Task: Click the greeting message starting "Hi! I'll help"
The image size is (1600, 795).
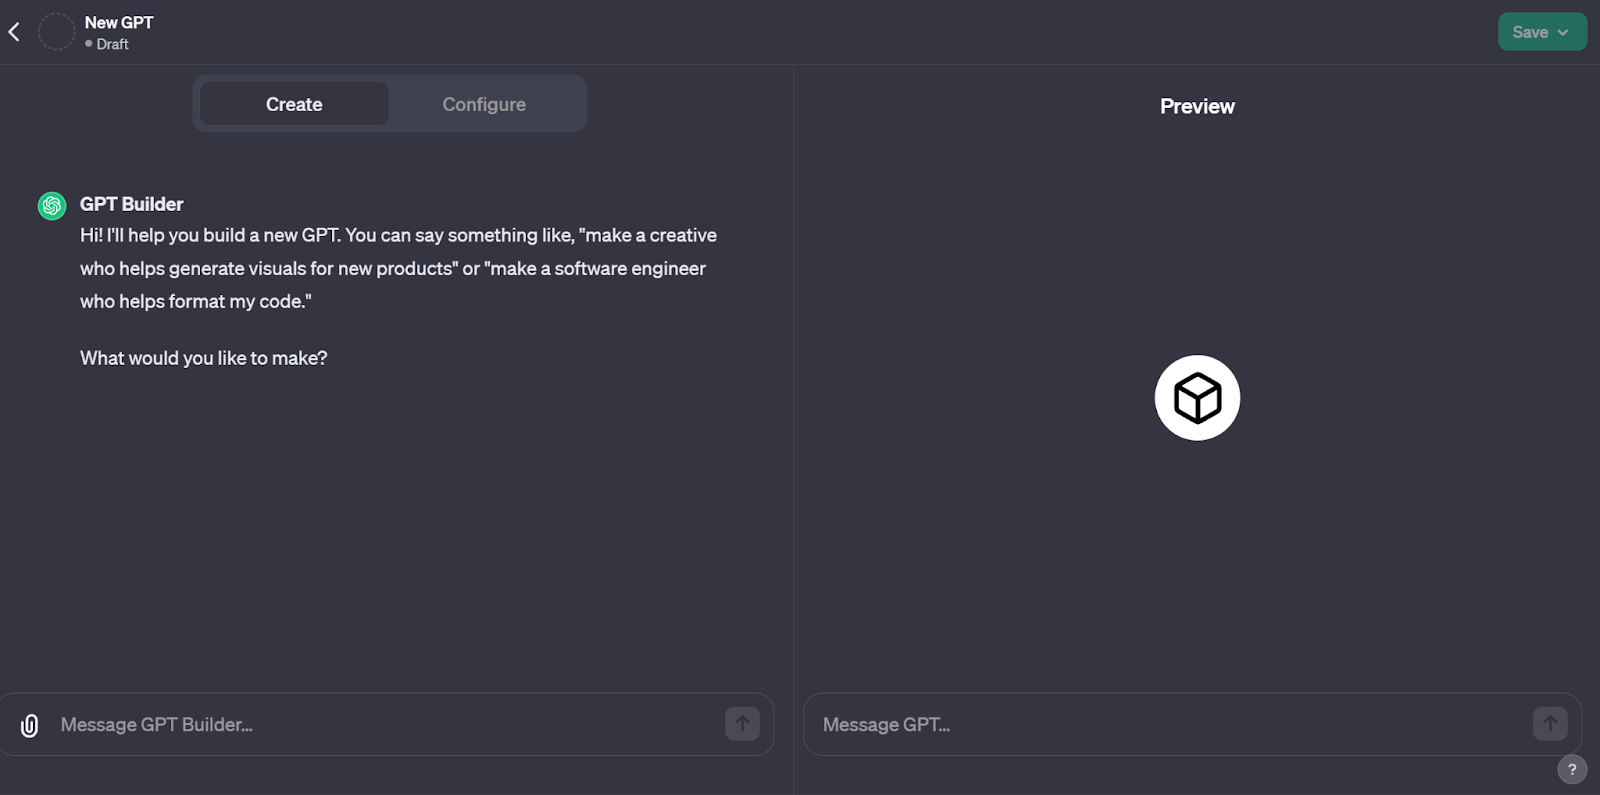Action: click(398, 268)
